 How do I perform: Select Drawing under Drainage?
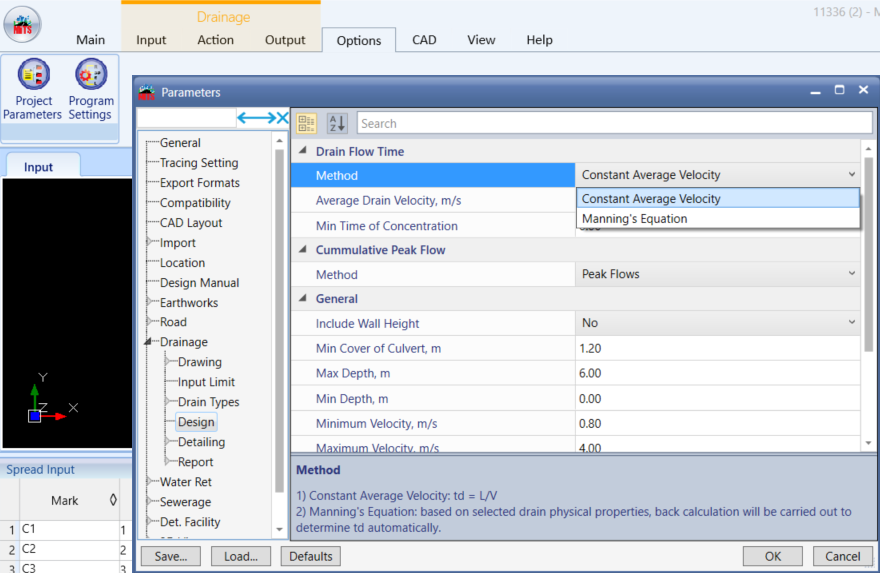200,362
